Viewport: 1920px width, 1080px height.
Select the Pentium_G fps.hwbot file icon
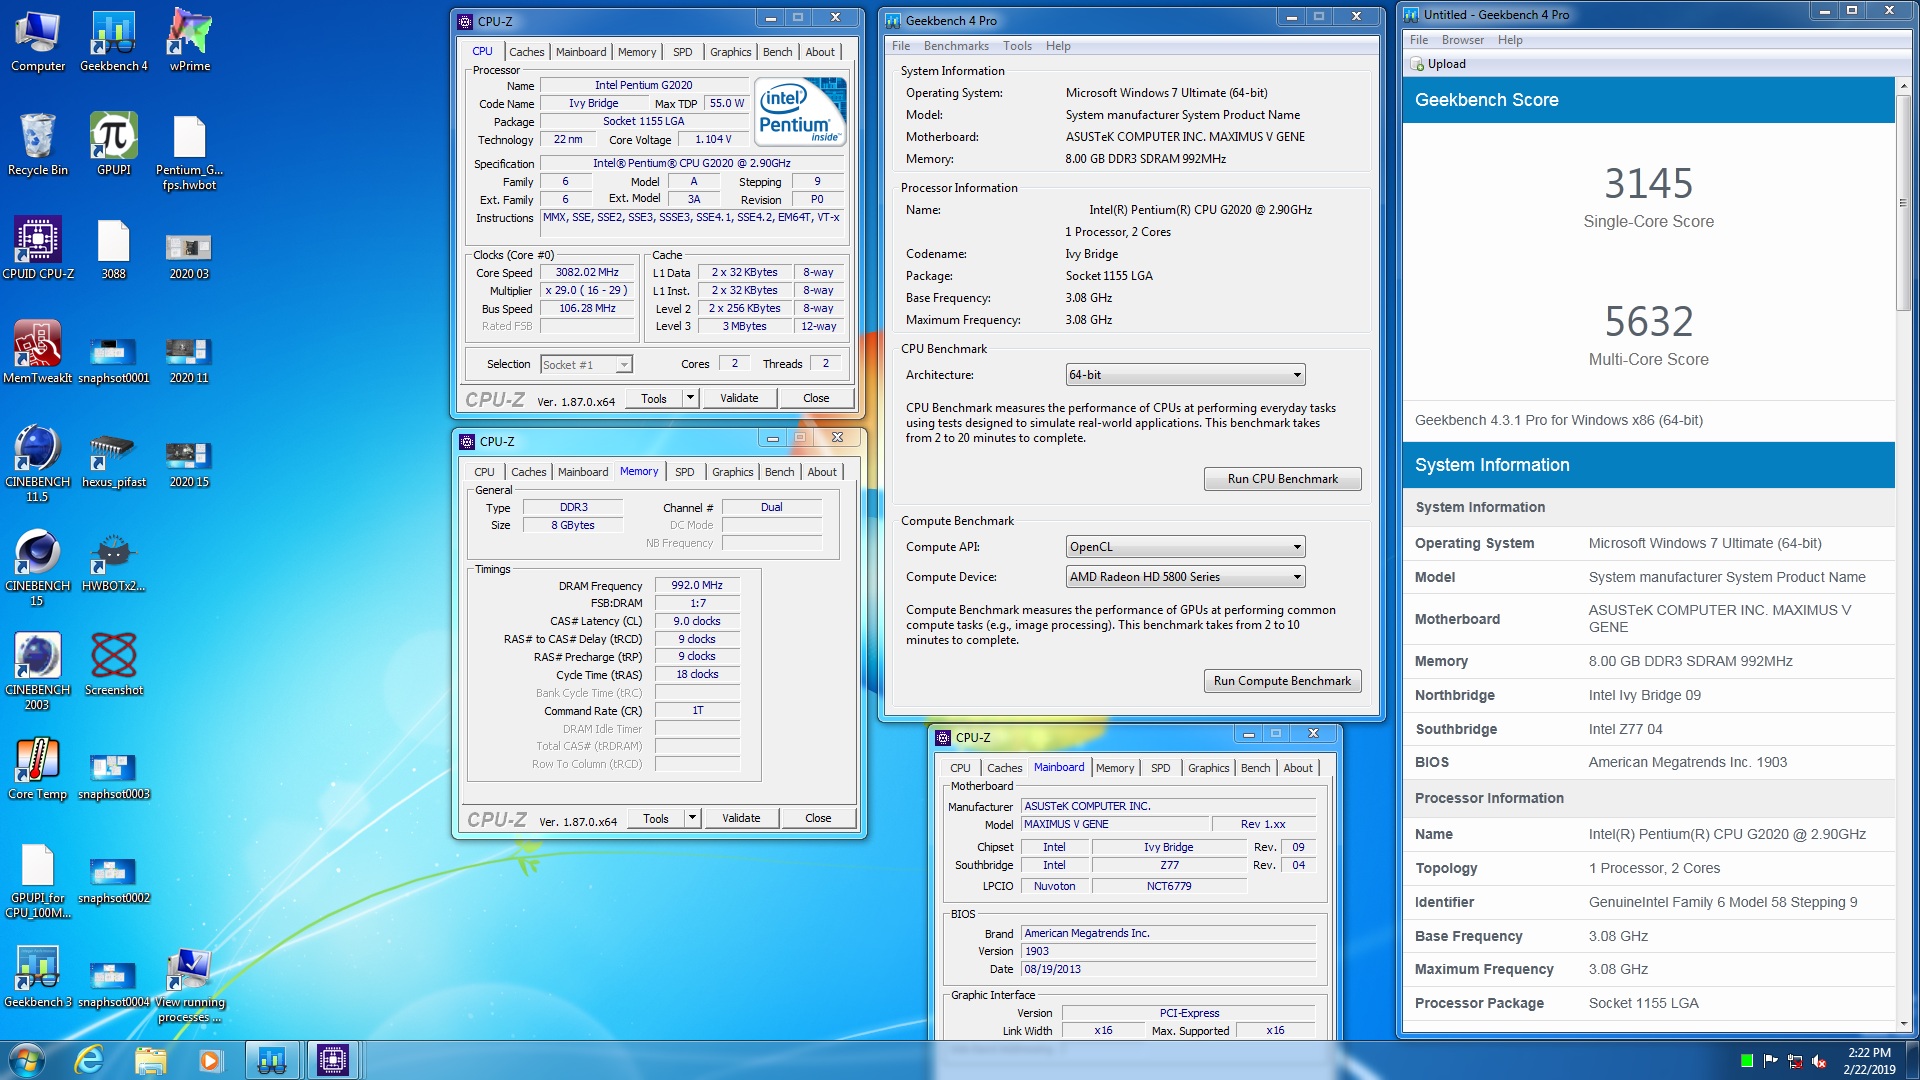click(x=189, y=152)
